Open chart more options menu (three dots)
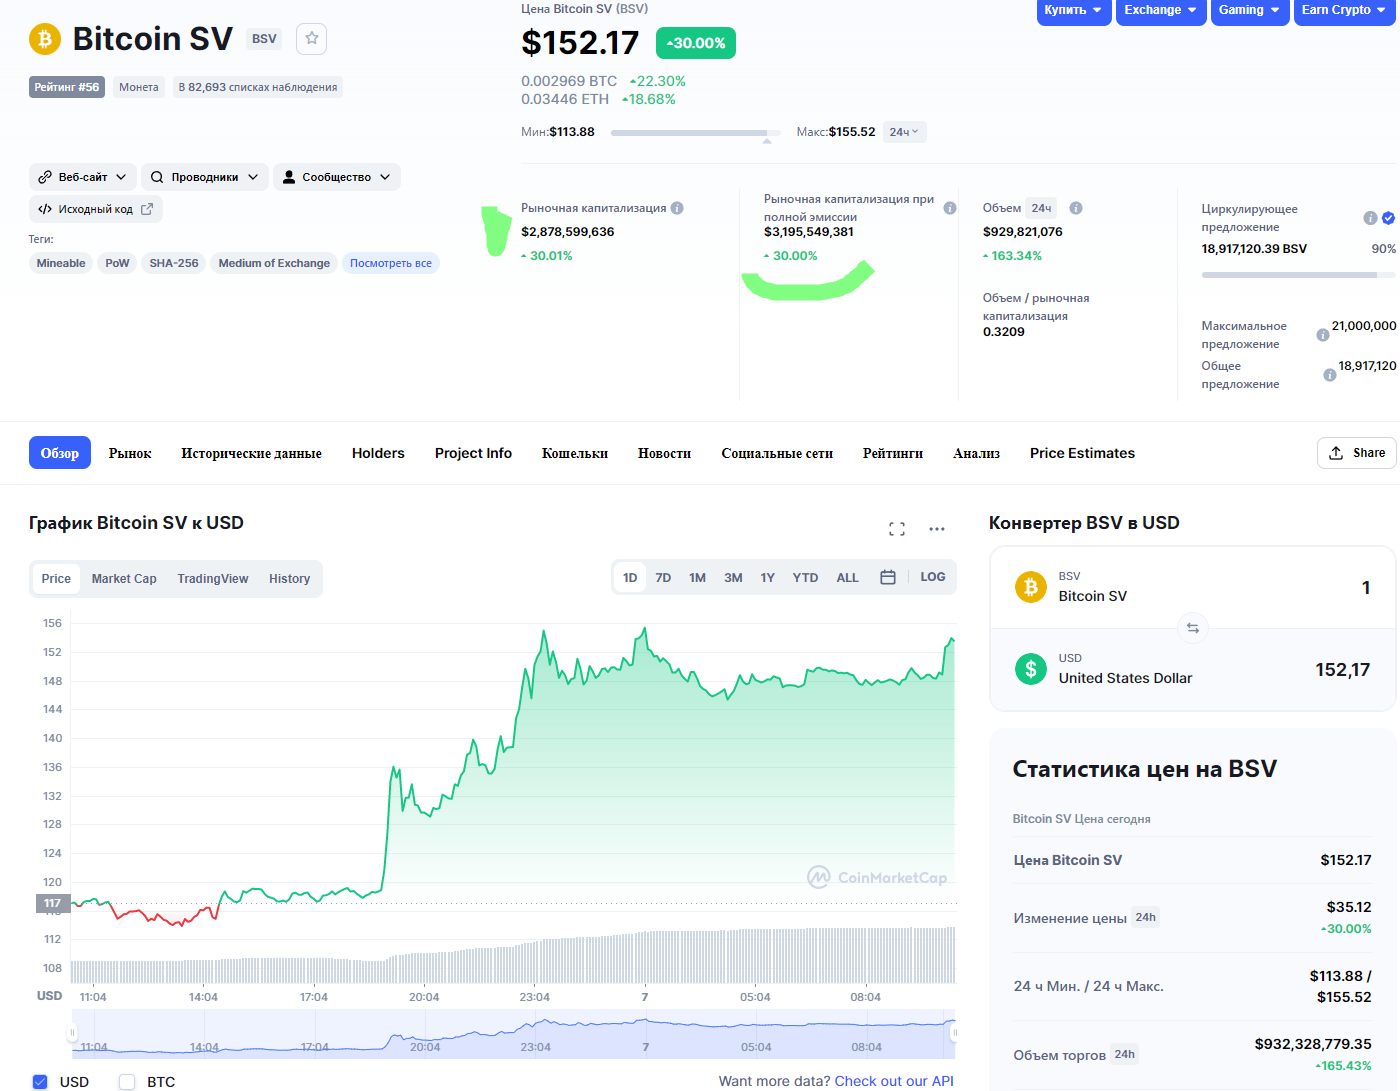Screen dimensions: 1400x1091 pyautogui.click(x=937, y=529)
